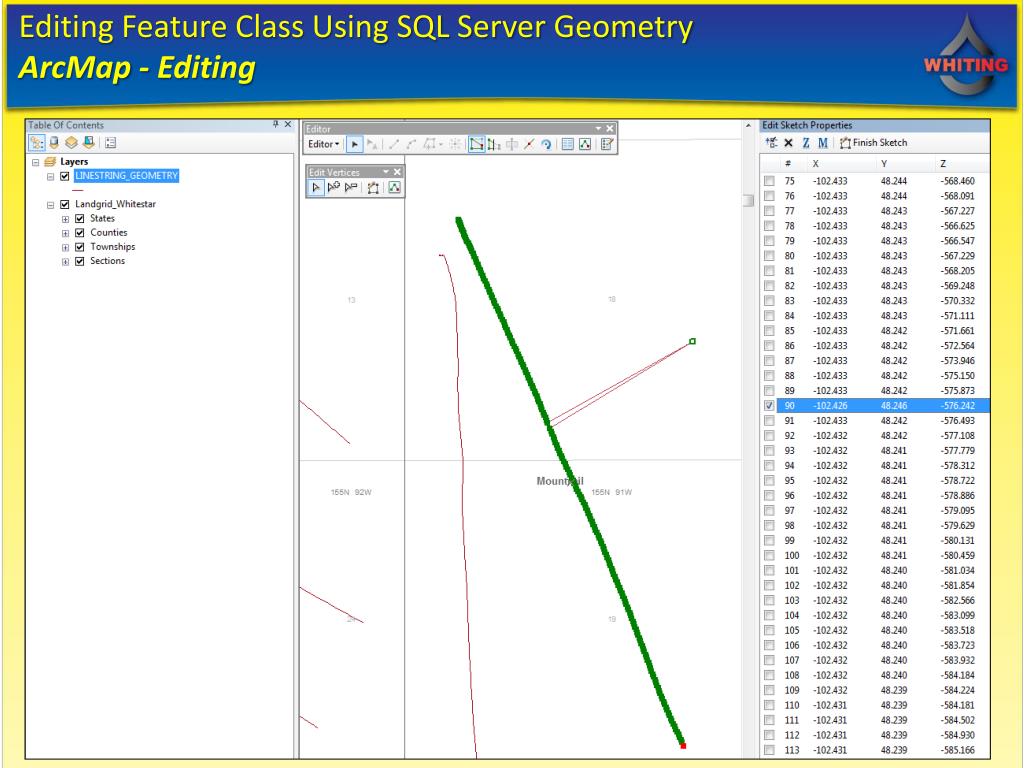Select the Add Vertex tool
This screenshot has height=768, width=1024.
334,188
